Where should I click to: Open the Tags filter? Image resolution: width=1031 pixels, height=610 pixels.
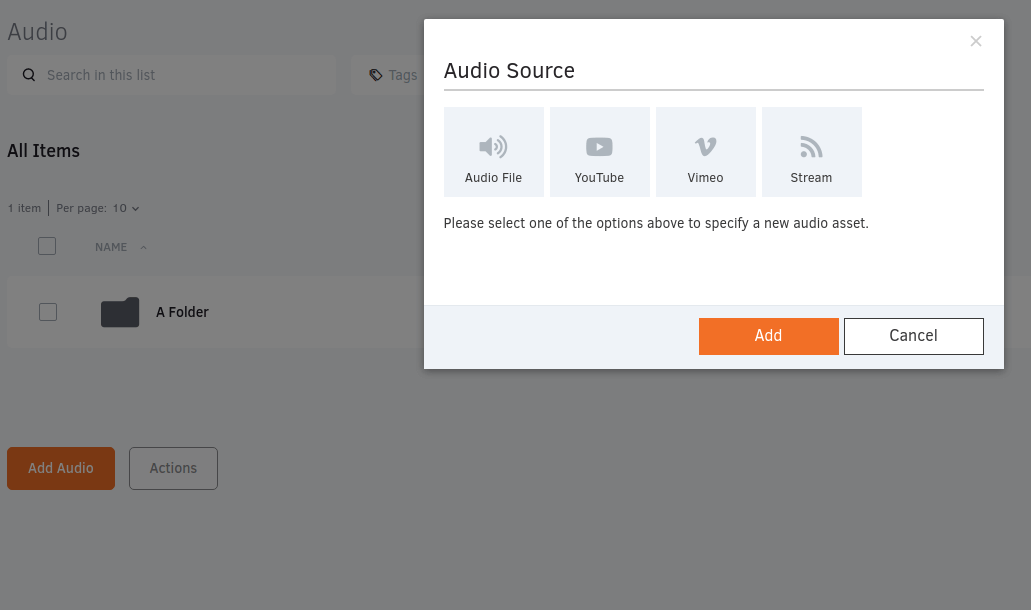393,75
